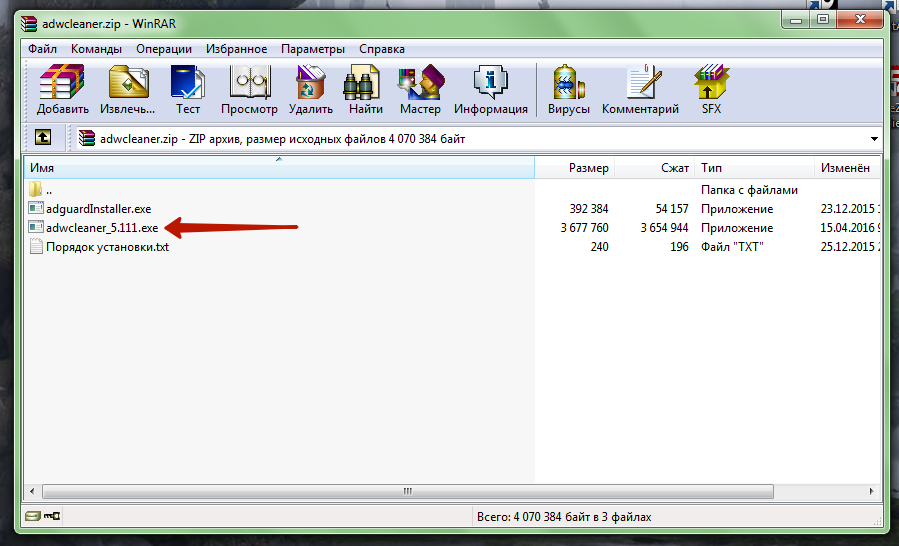Select adguardInstaller.exe file name

point(99,209)
